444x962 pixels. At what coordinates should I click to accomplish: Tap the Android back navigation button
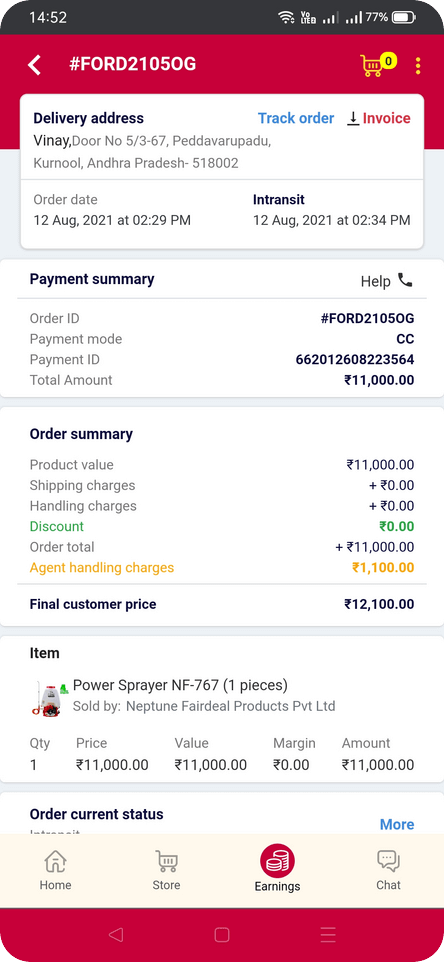click(x=115, y=934)
